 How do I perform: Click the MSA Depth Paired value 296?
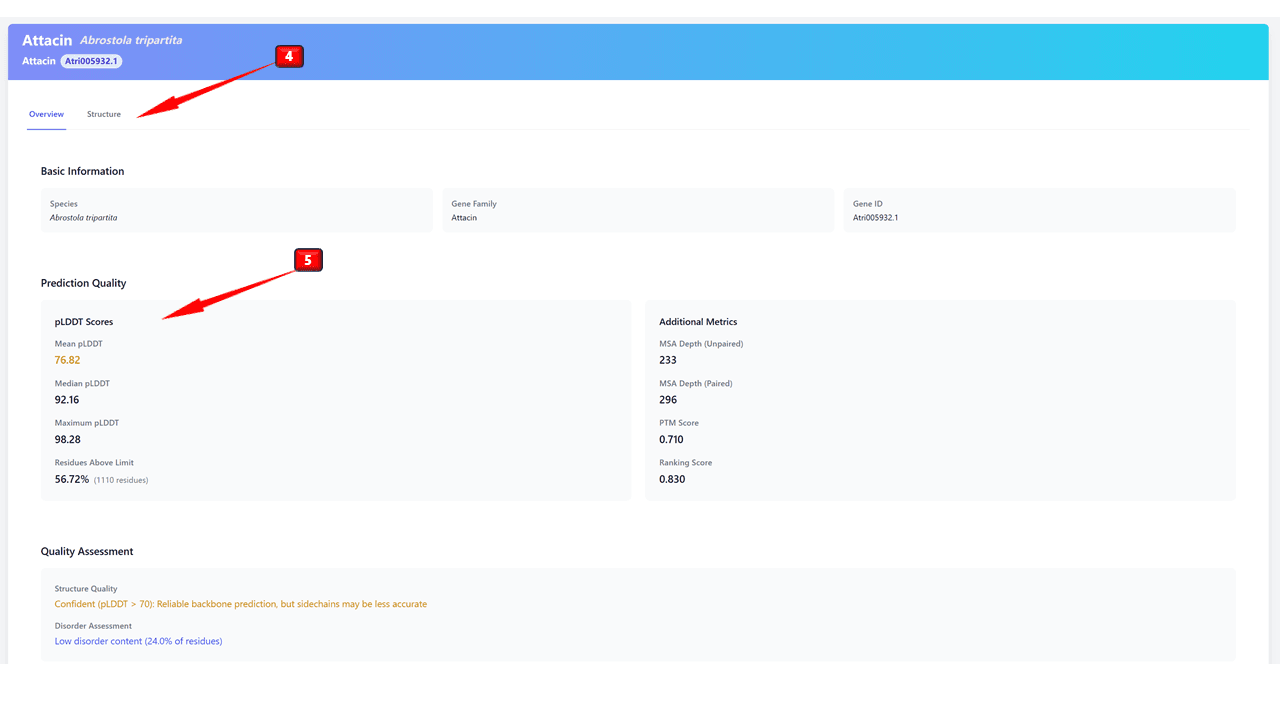[x=667, y=400]
